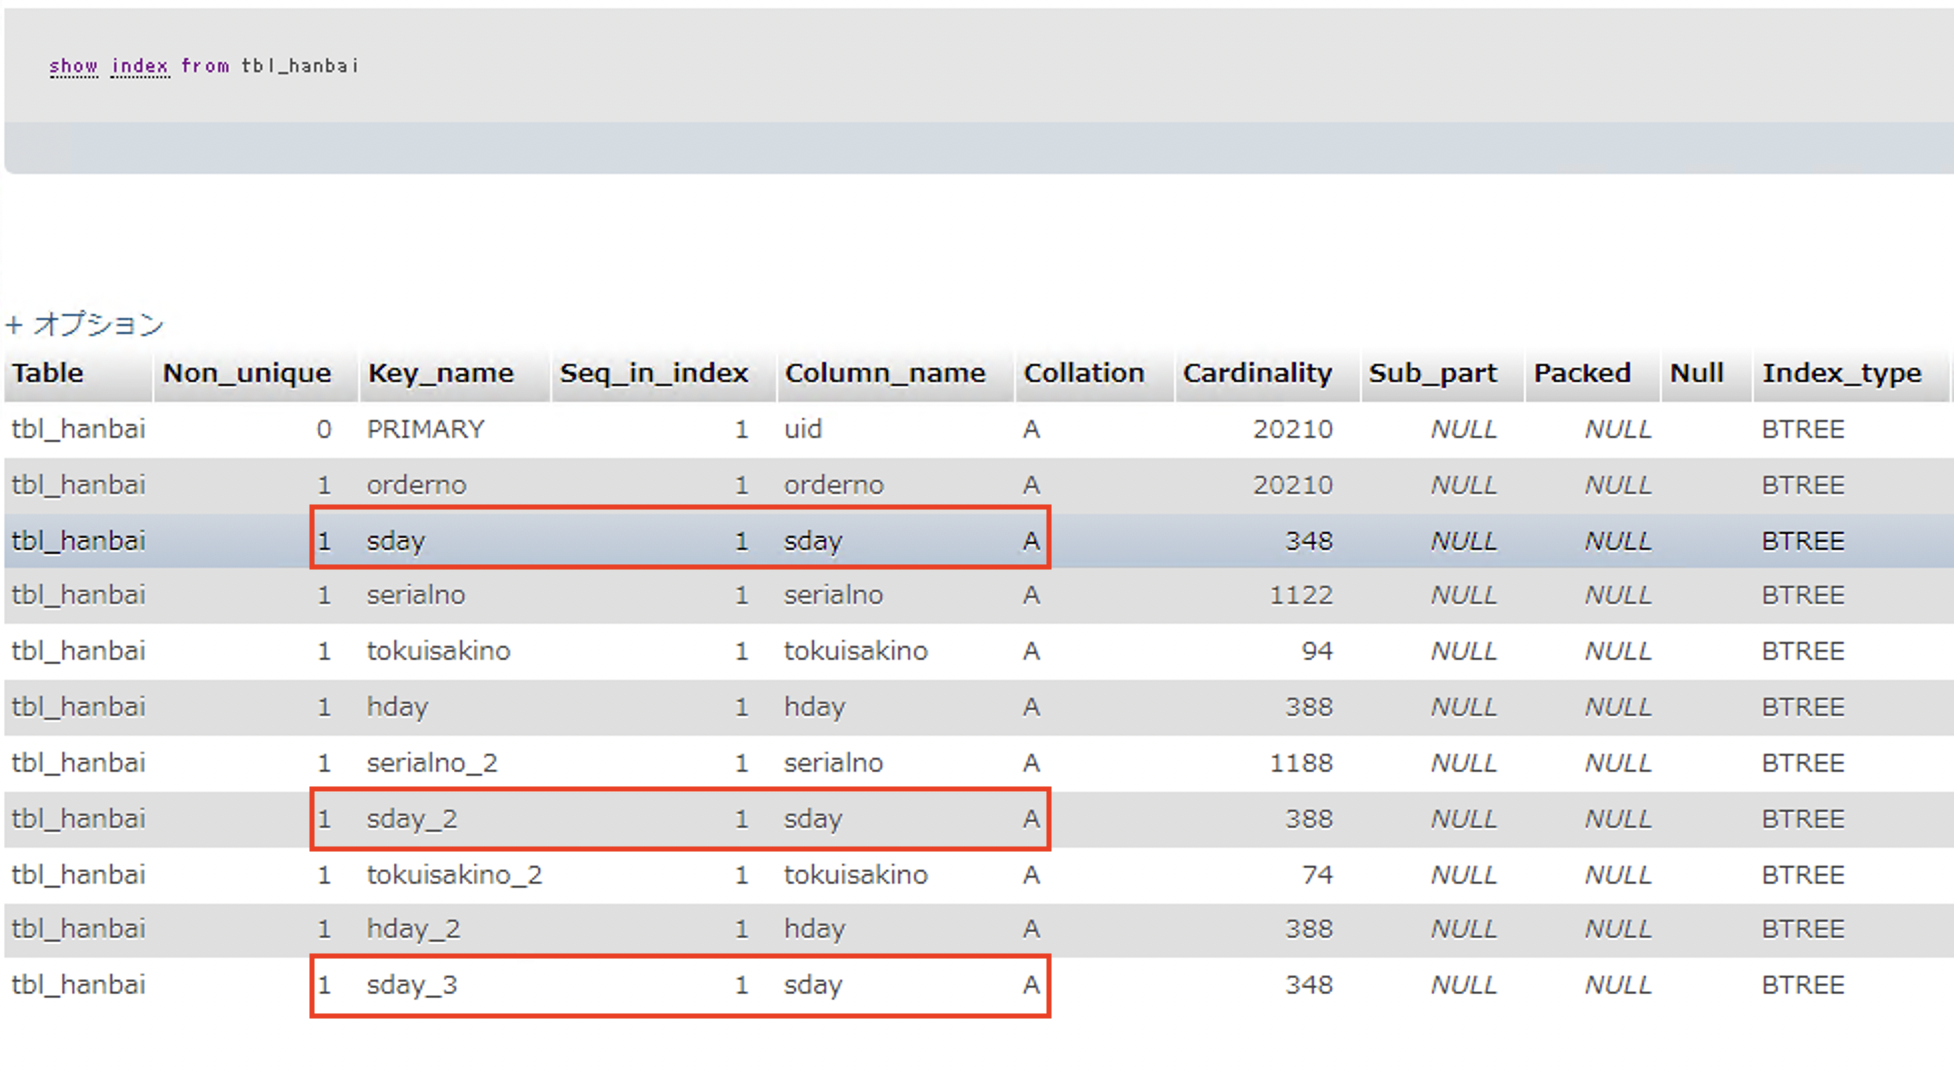
Task: Click the Column_name column header
Action: (x=884, y=373)
